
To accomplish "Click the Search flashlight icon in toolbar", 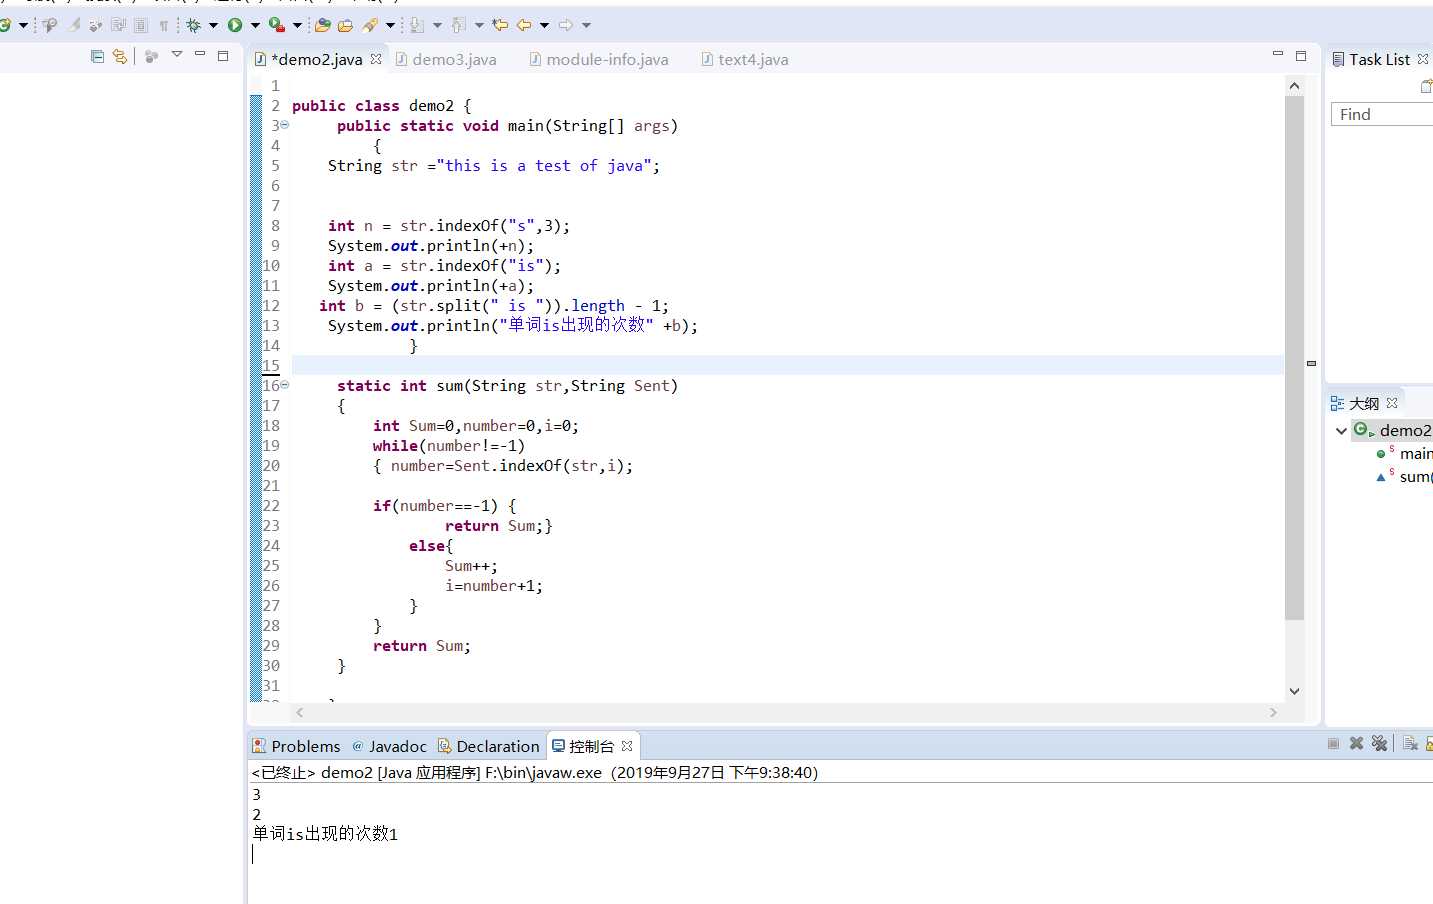I will 371,25.
